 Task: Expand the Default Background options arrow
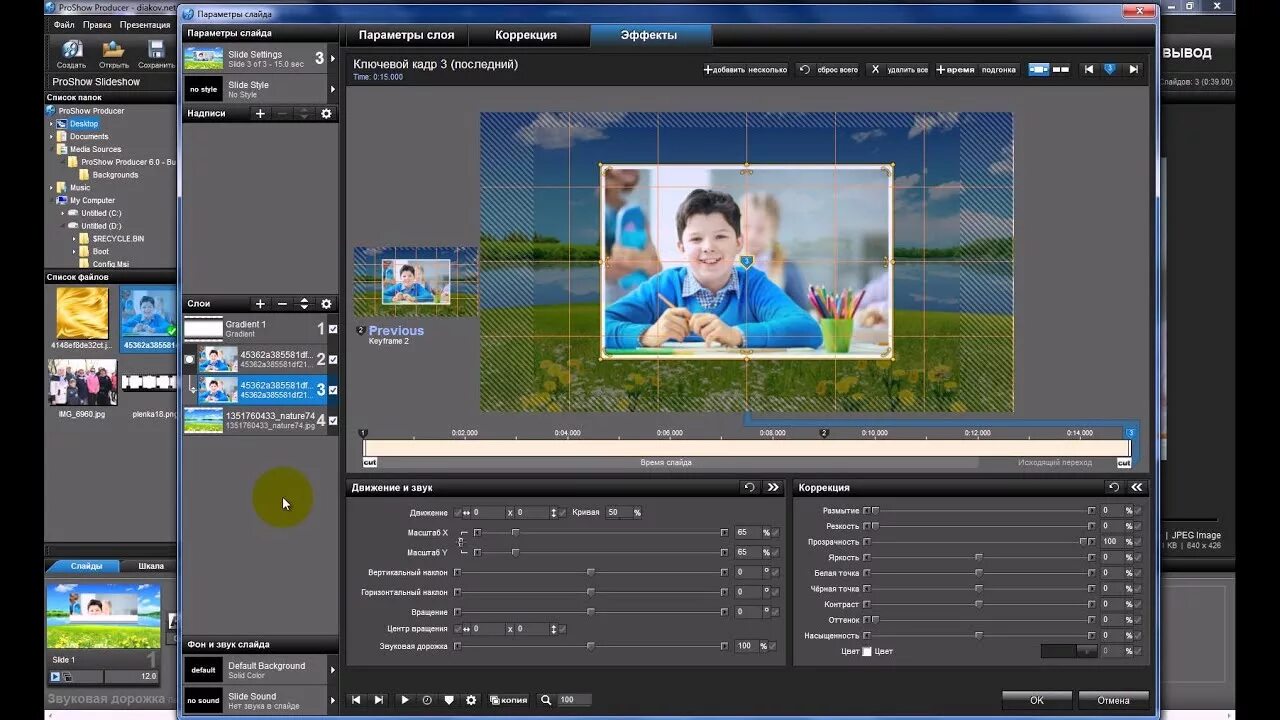tap(333, 670)
